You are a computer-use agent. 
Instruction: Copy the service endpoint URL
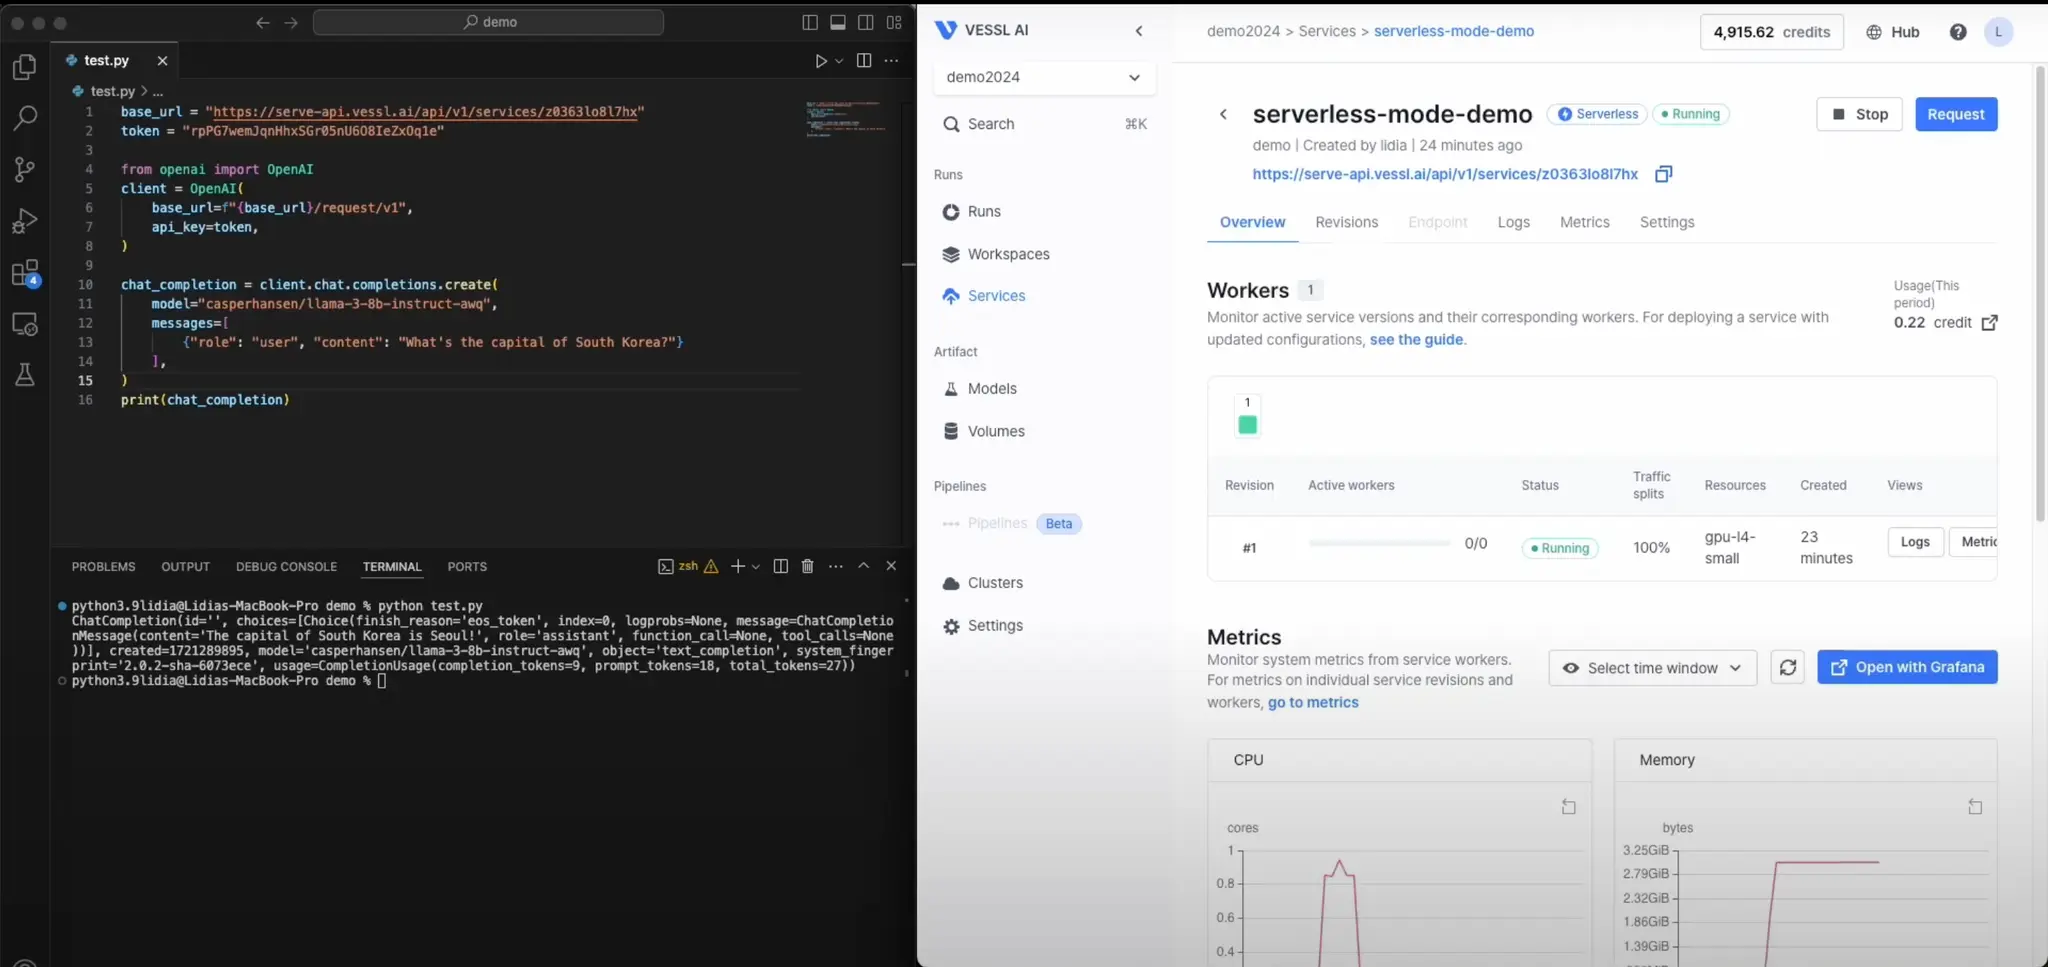[1663, 174]
